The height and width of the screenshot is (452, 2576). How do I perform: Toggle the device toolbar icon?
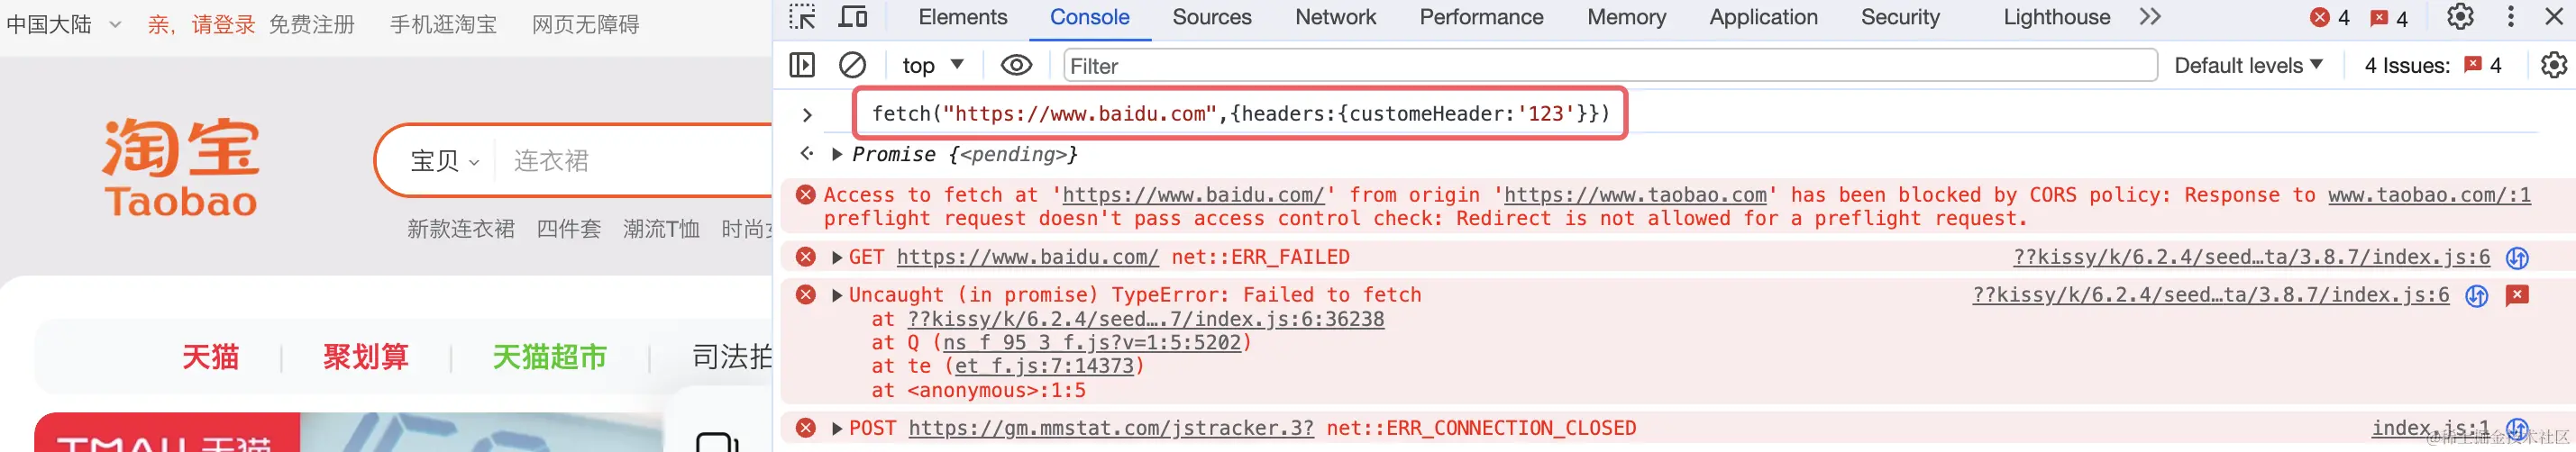coord(853,17)
